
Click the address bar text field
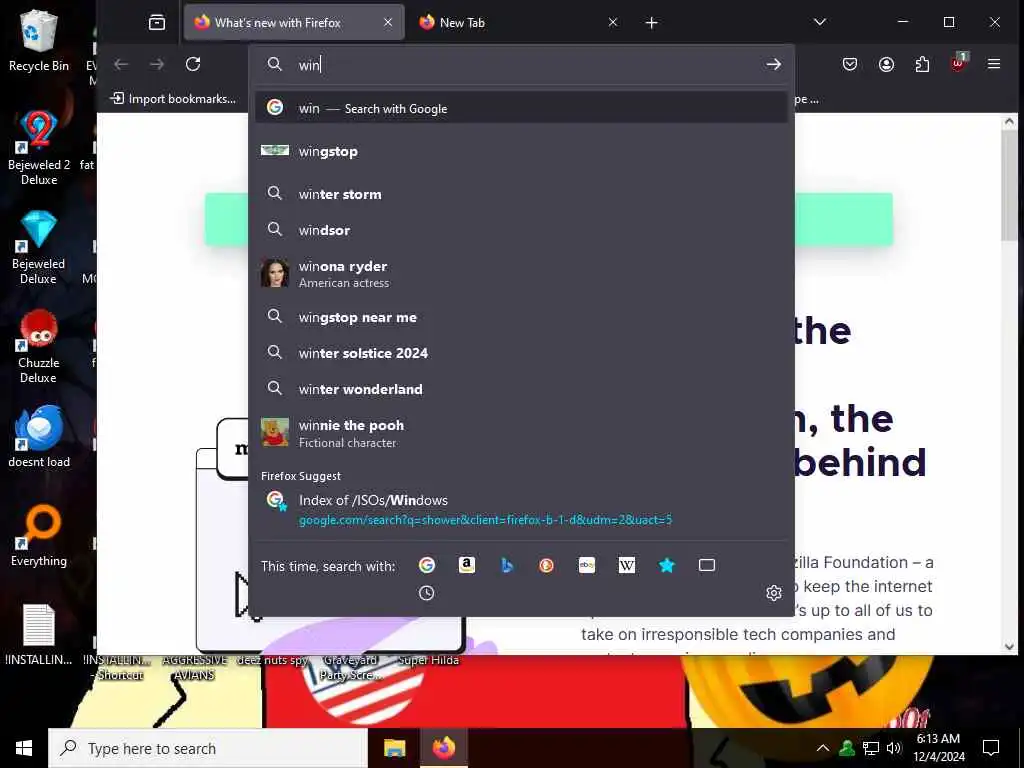click(x=522, y=64)
